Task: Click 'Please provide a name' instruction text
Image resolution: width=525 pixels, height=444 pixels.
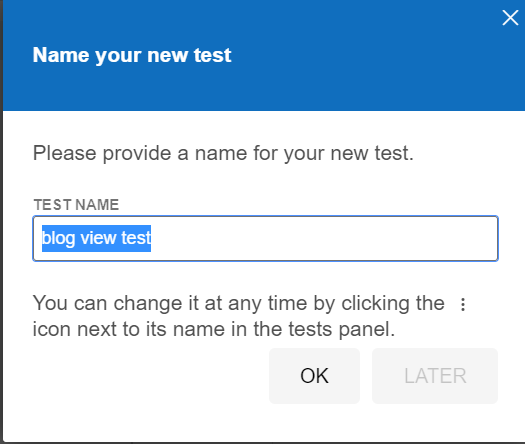Action: click(223, 153)
